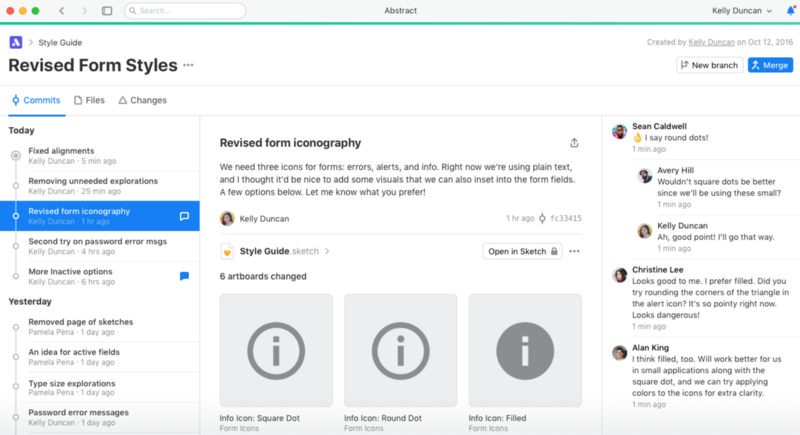Open the Info Icon: Square Dot artboard thumbnail
Screen dimensions: 800x435
(276, 350)
